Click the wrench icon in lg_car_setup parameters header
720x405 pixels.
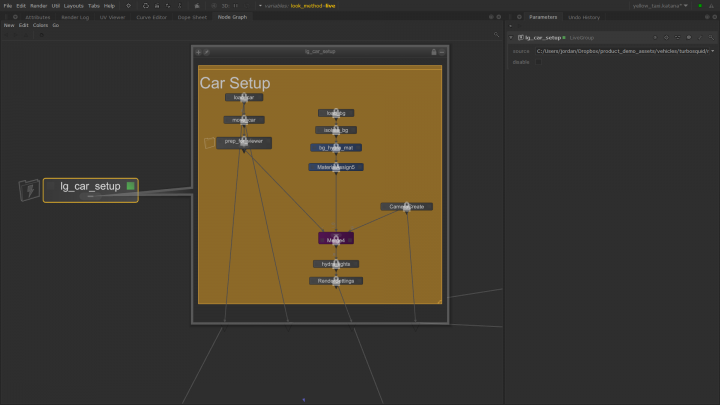(700, 37)
